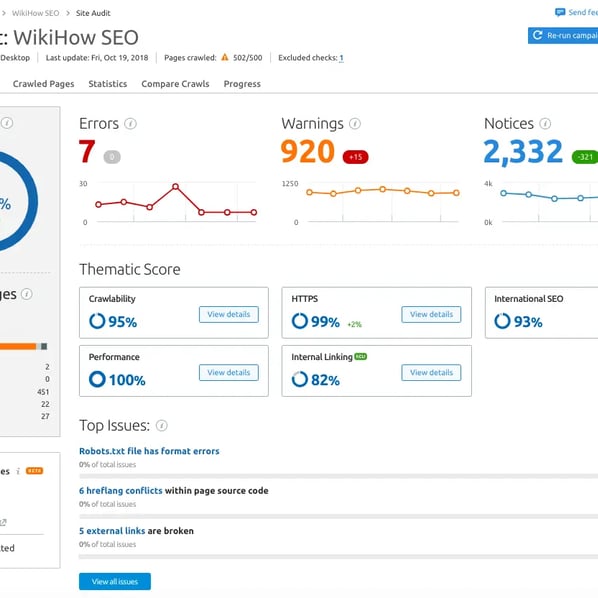Click the Notices count 2,332
This screenshot has width=598, height=598.
point(523,153)
